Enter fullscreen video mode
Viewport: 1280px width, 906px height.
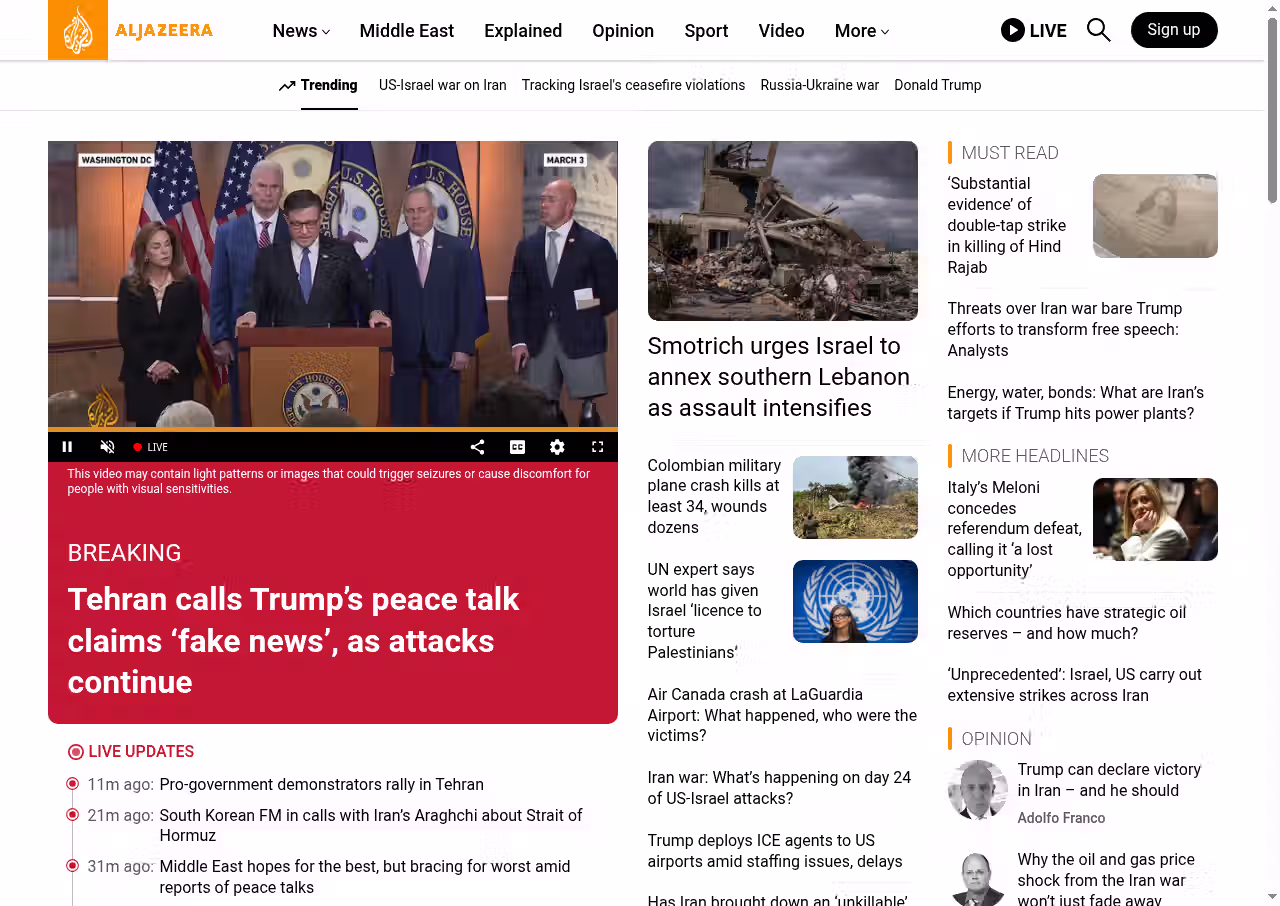pyautogui.click(x=597, y=447)
